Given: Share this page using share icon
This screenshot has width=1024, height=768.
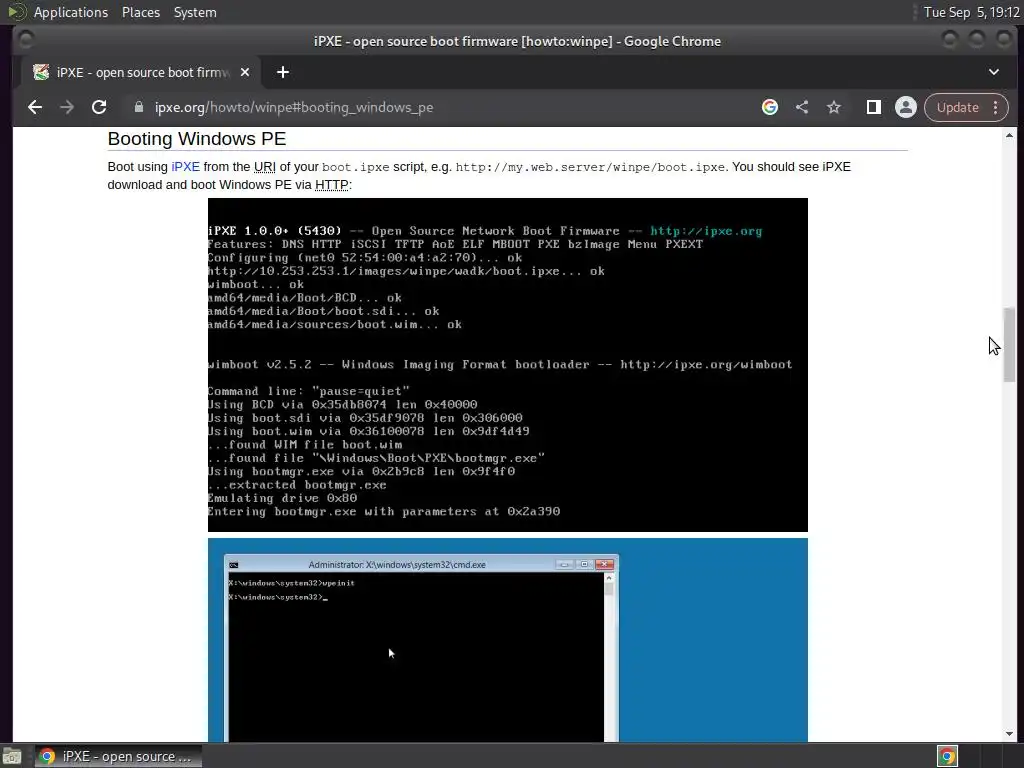Looking at the screenshot, I should tap(802, 107).
